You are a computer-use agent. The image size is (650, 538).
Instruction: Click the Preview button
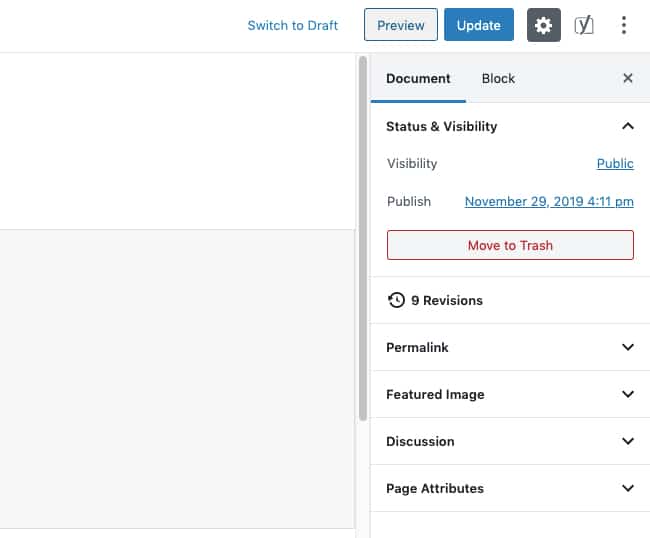pos(401,25)
